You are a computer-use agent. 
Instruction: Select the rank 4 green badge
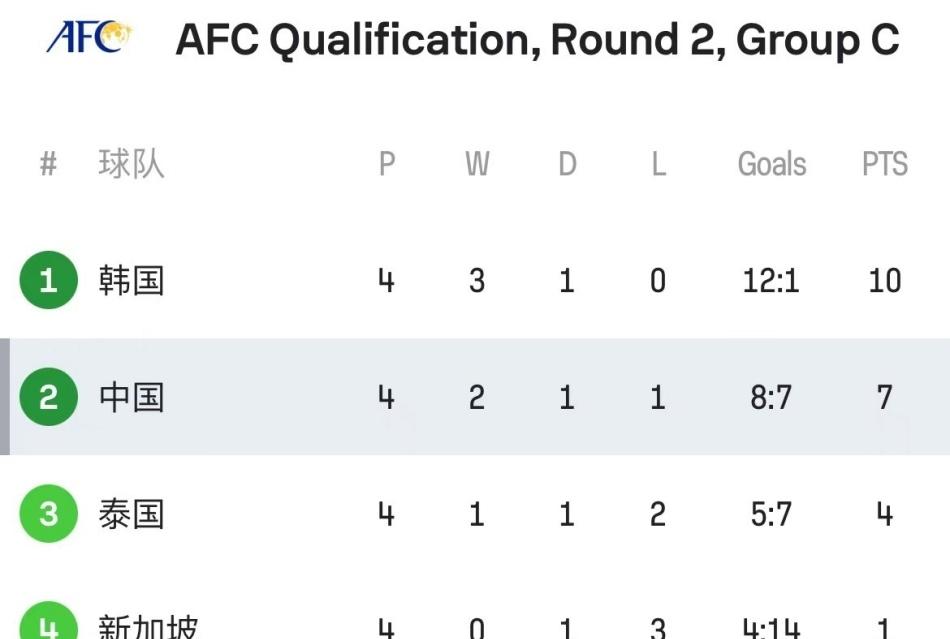pyautogui.click(x=48, y=620)
